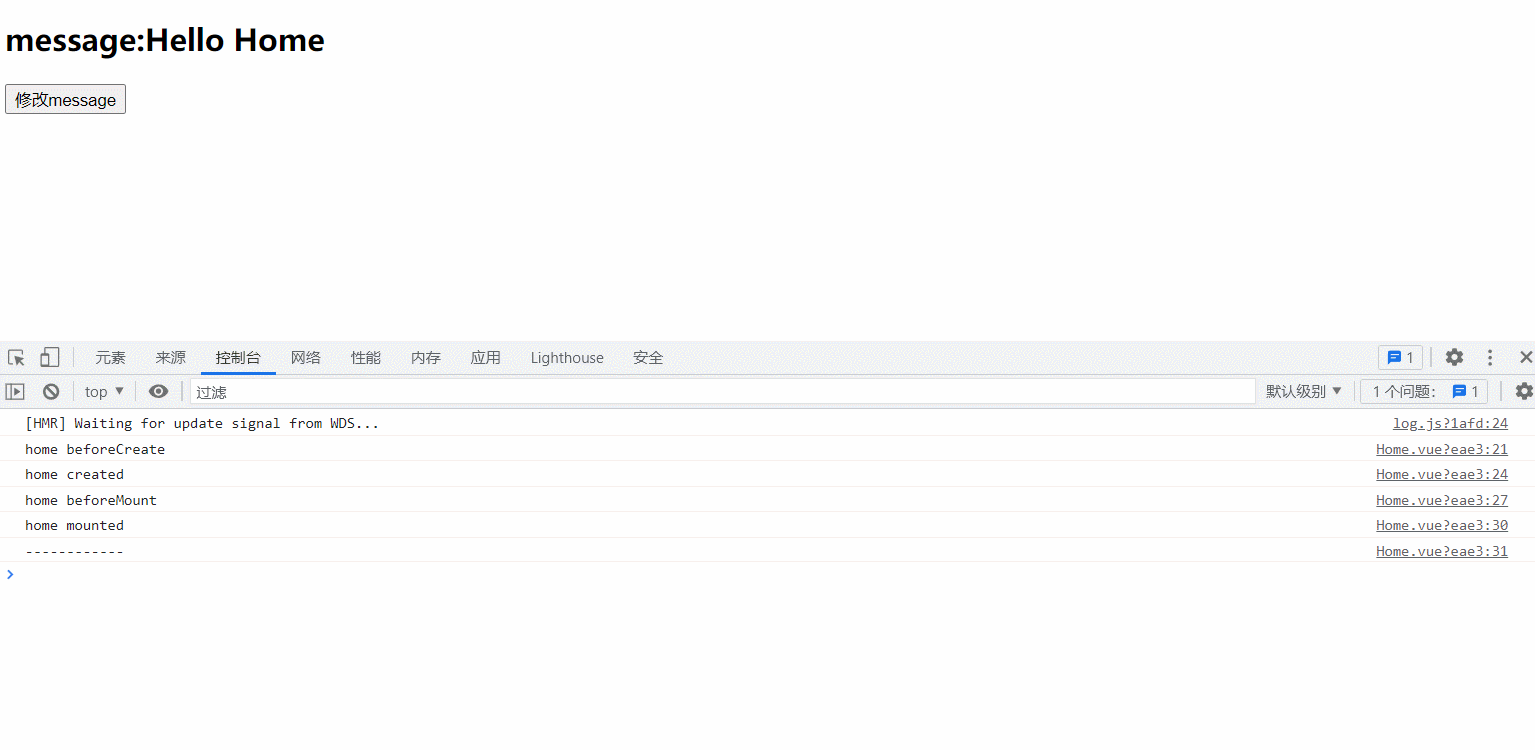Clear the console with the ban icon
This screenshot has height=750, width=1535.
pos(51,392)
